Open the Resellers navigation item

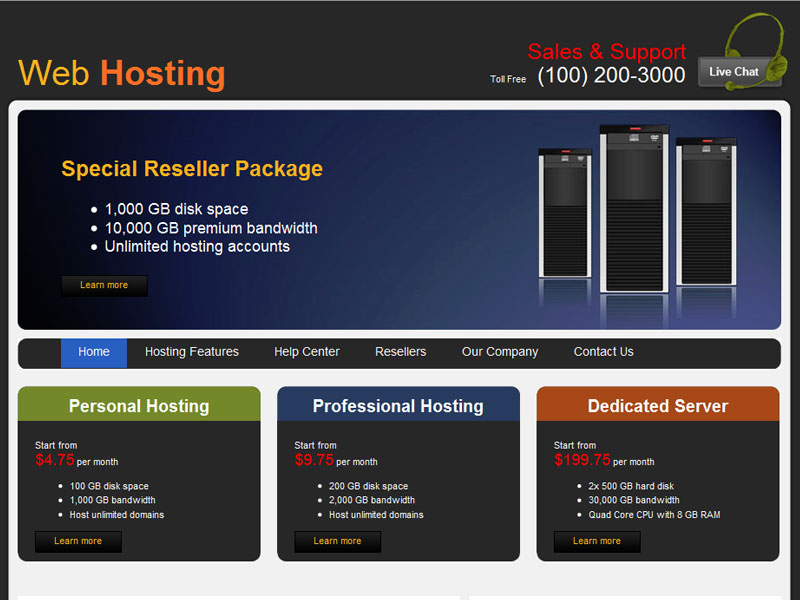click(400, 352)
